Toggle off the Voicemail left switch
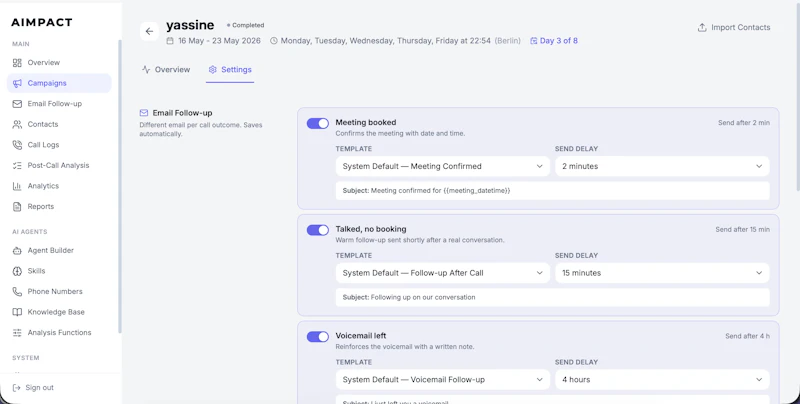This screenshot has width=800, height=404. coord(317,337)
